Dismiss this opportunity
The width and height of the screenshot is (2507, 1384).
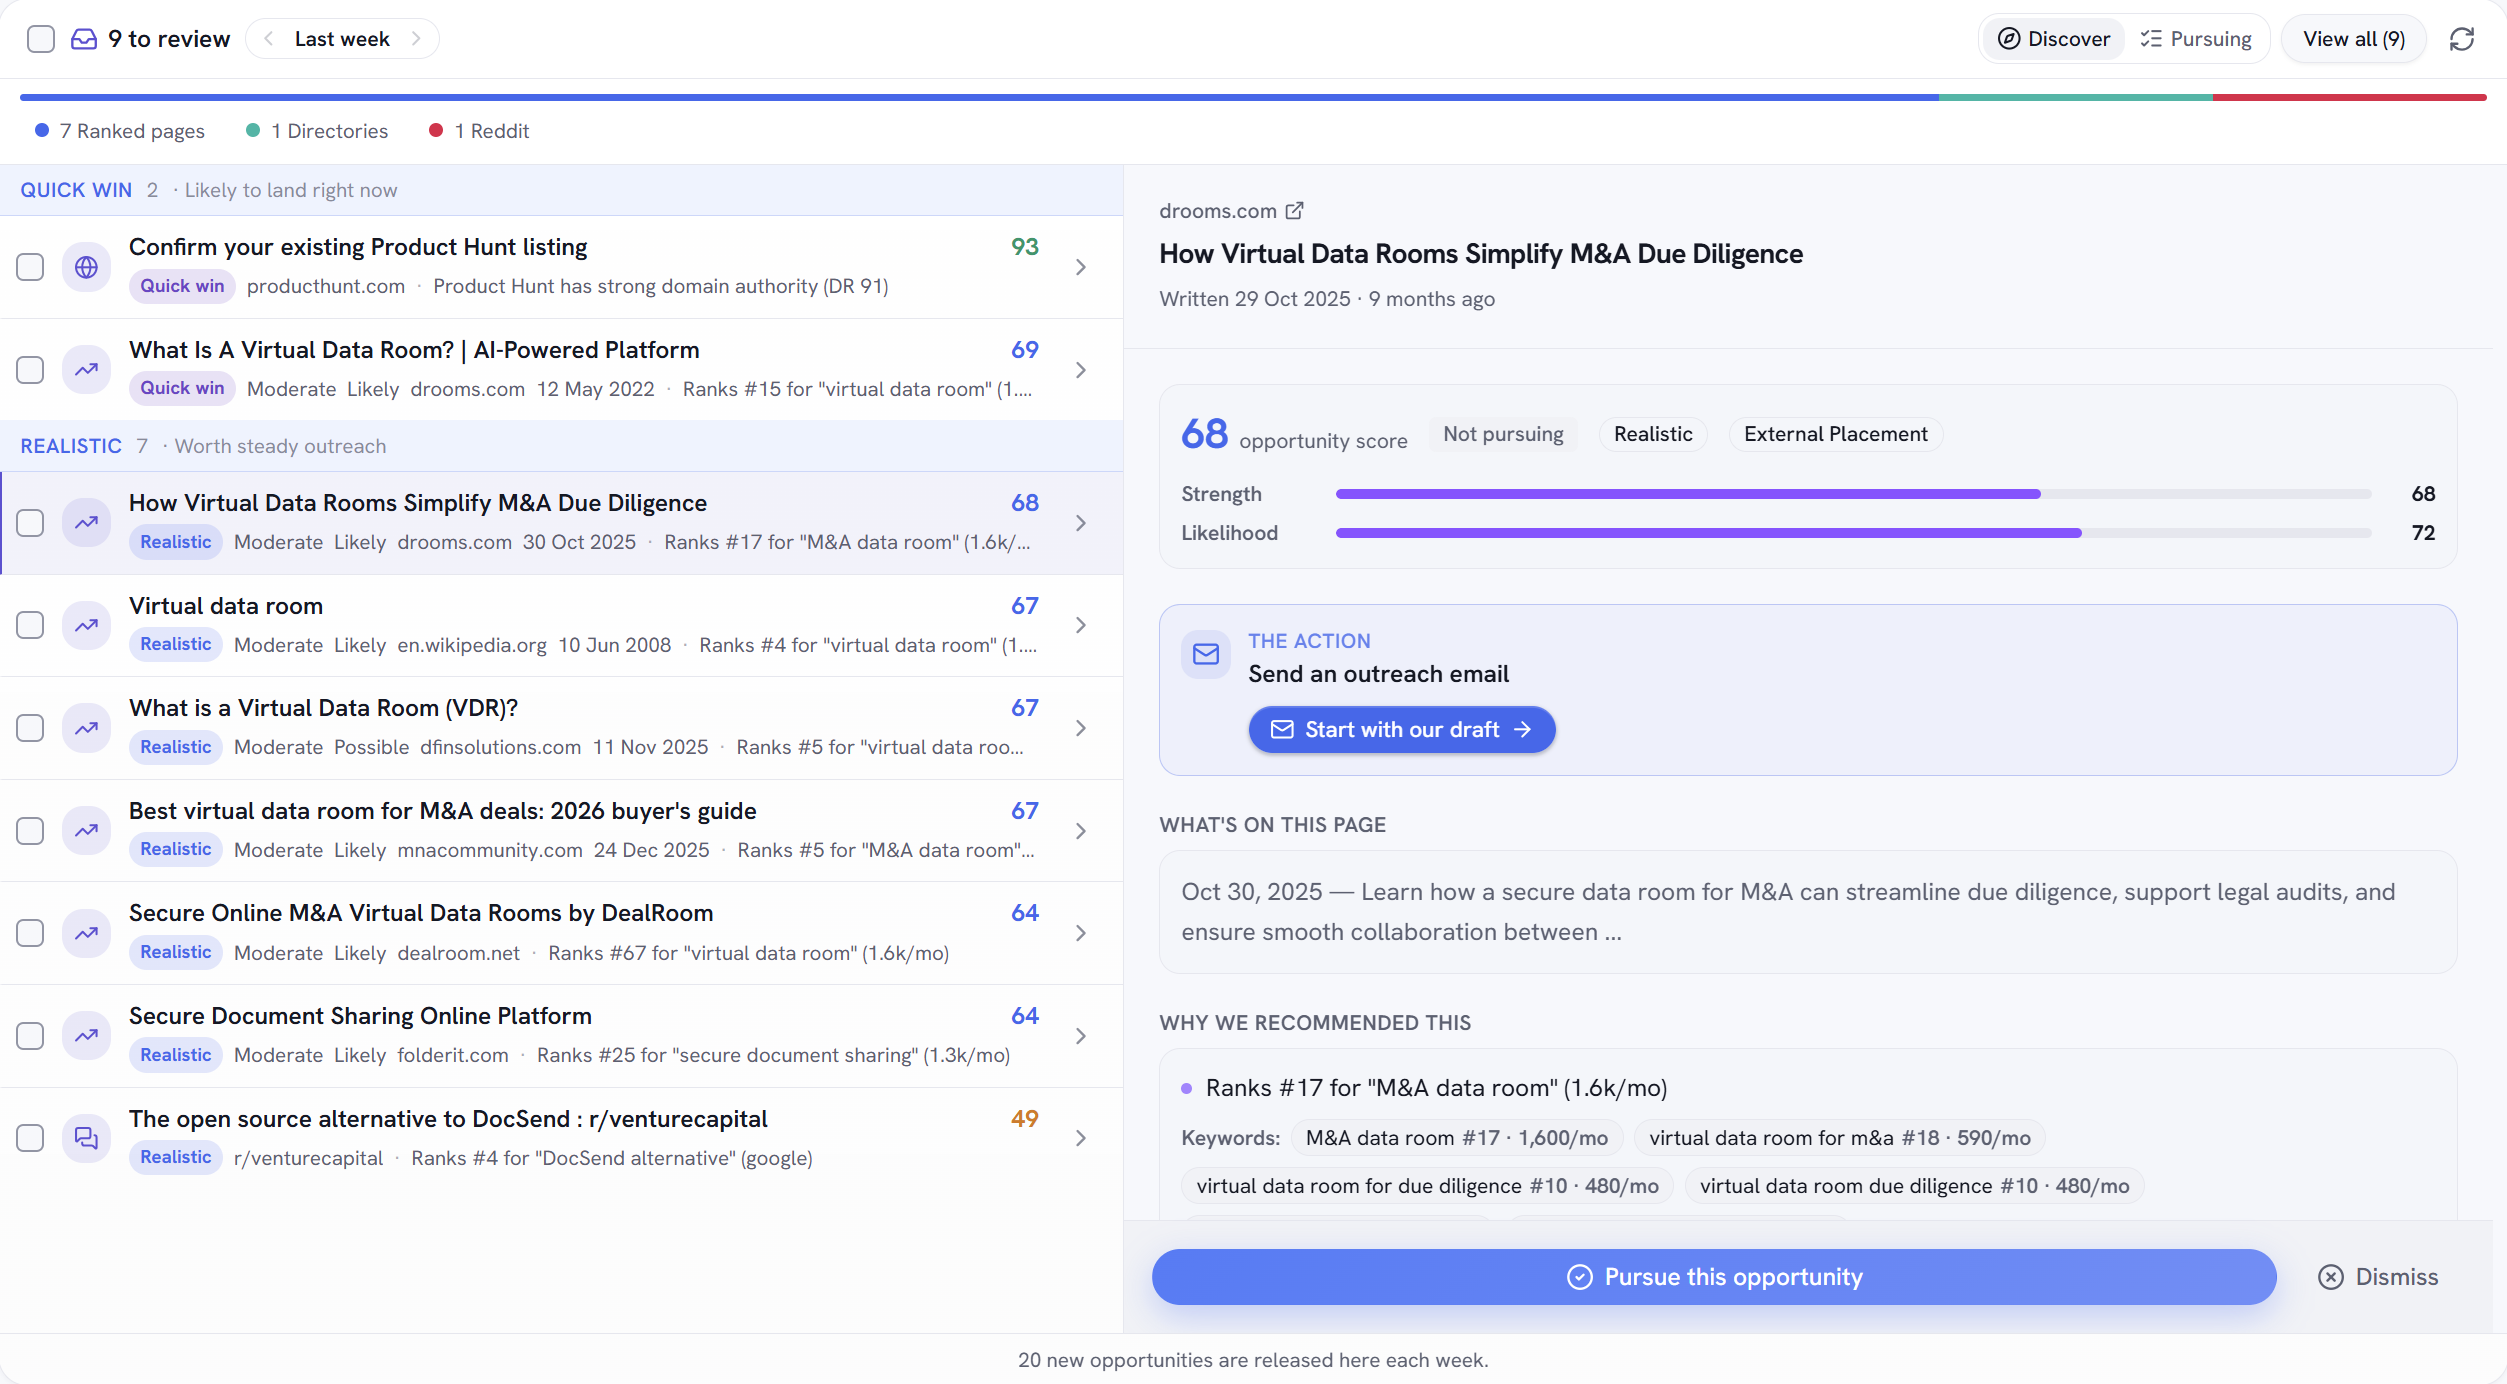(2378, 1277)
